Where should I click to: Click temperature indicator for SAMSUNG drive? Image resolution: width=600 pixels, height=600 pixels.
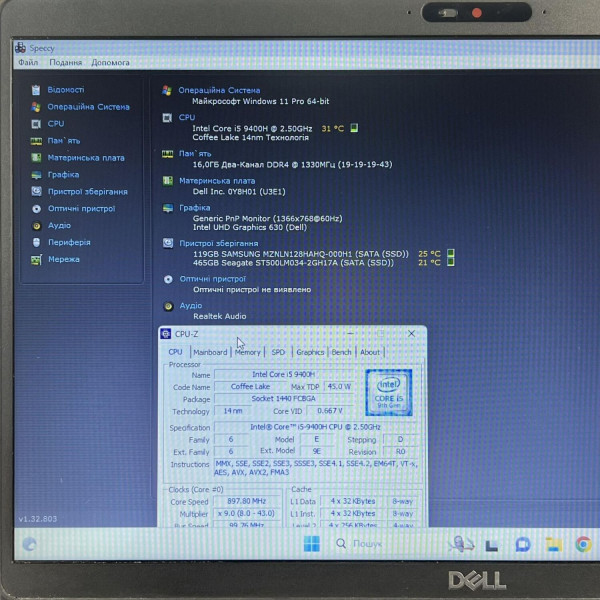tap(451, 253)
